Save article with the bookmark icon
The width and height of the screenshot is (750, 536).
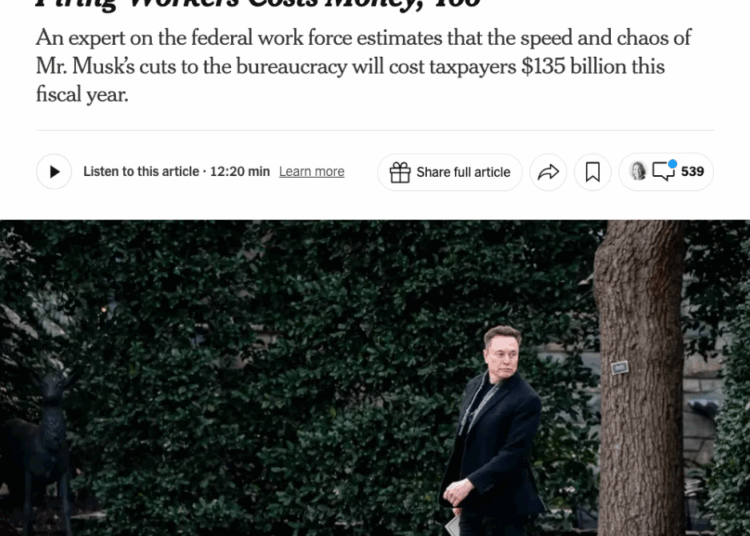593,172
